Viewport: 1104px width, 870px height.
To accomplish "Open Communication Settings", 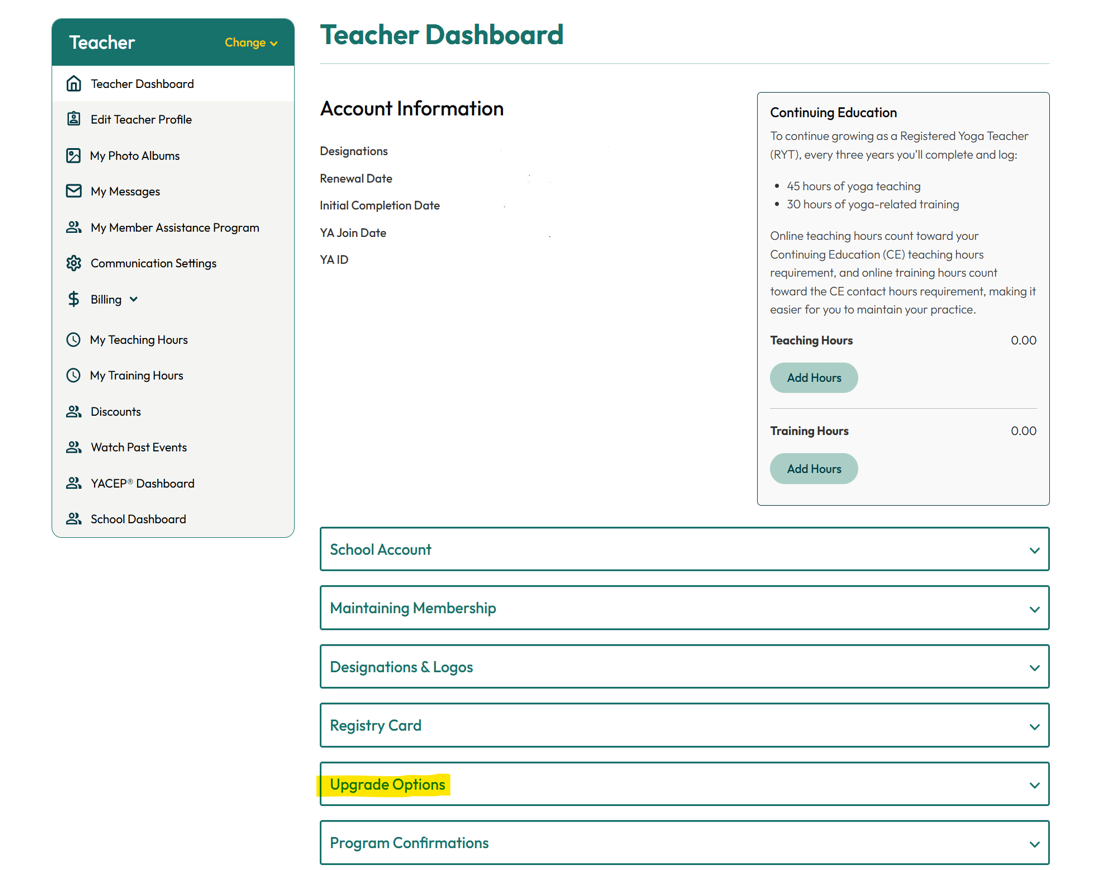I will (x=173, y=263).
